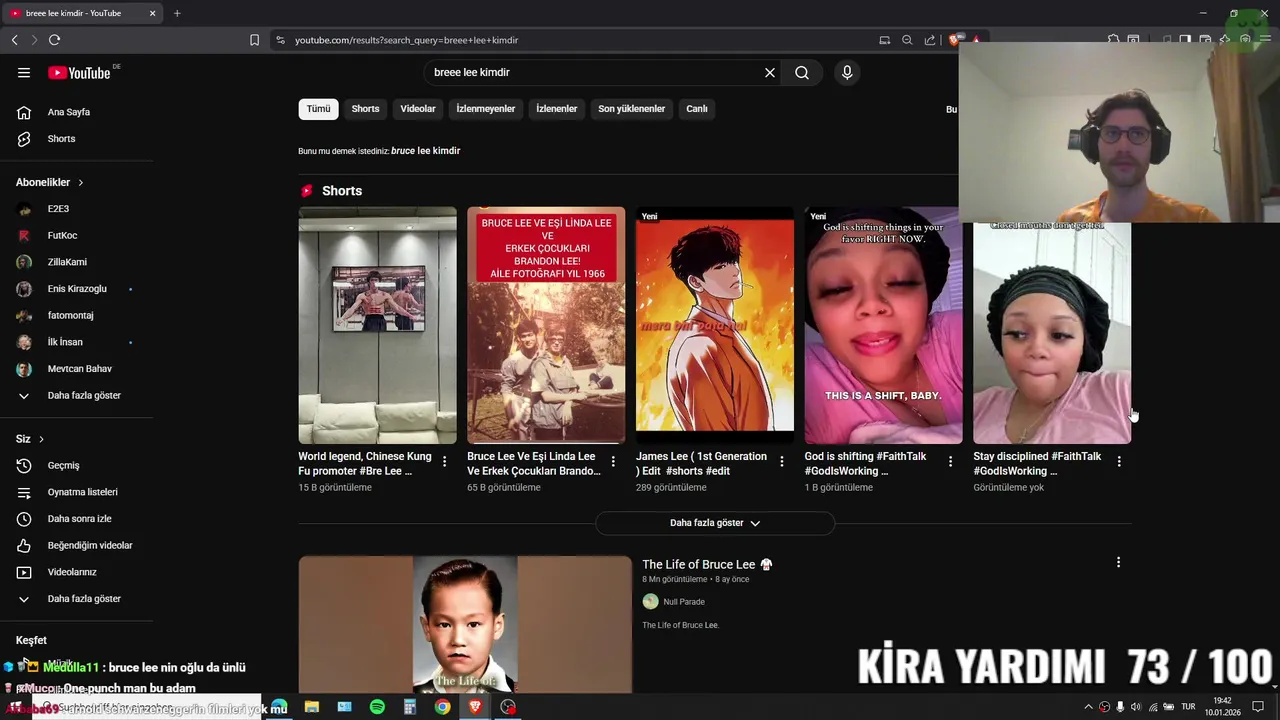Open more options for James Lee short
Image resolution: width=1280 pixels, height=720 pixels.
point(782,461)
